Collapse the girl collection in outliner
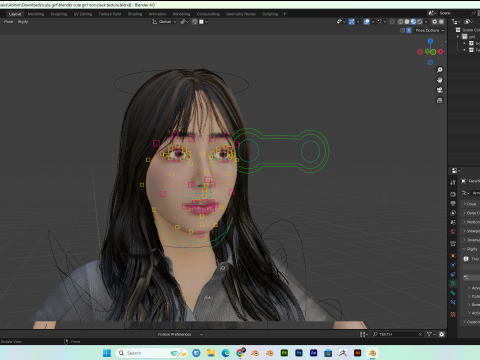The width and height of the screenshot is (480, 360). pos(458,37)
